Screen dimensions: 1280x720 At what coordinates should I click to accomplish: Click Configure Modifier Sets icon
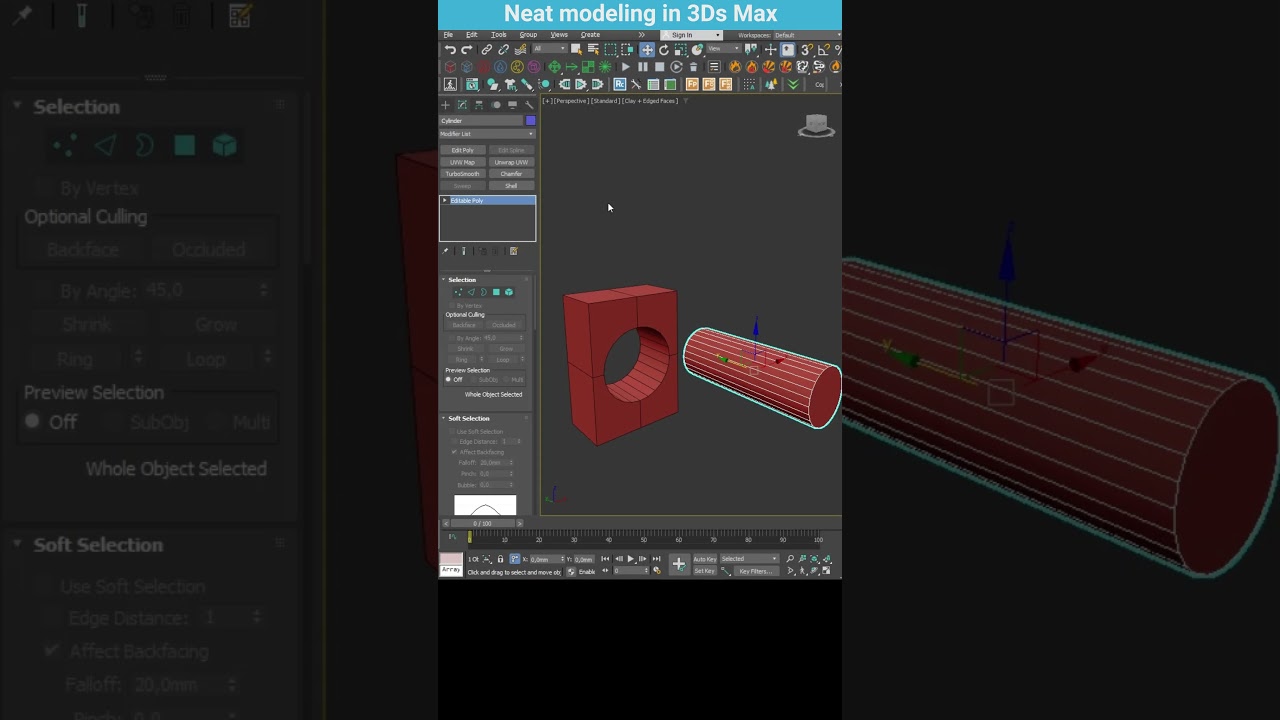514,251
